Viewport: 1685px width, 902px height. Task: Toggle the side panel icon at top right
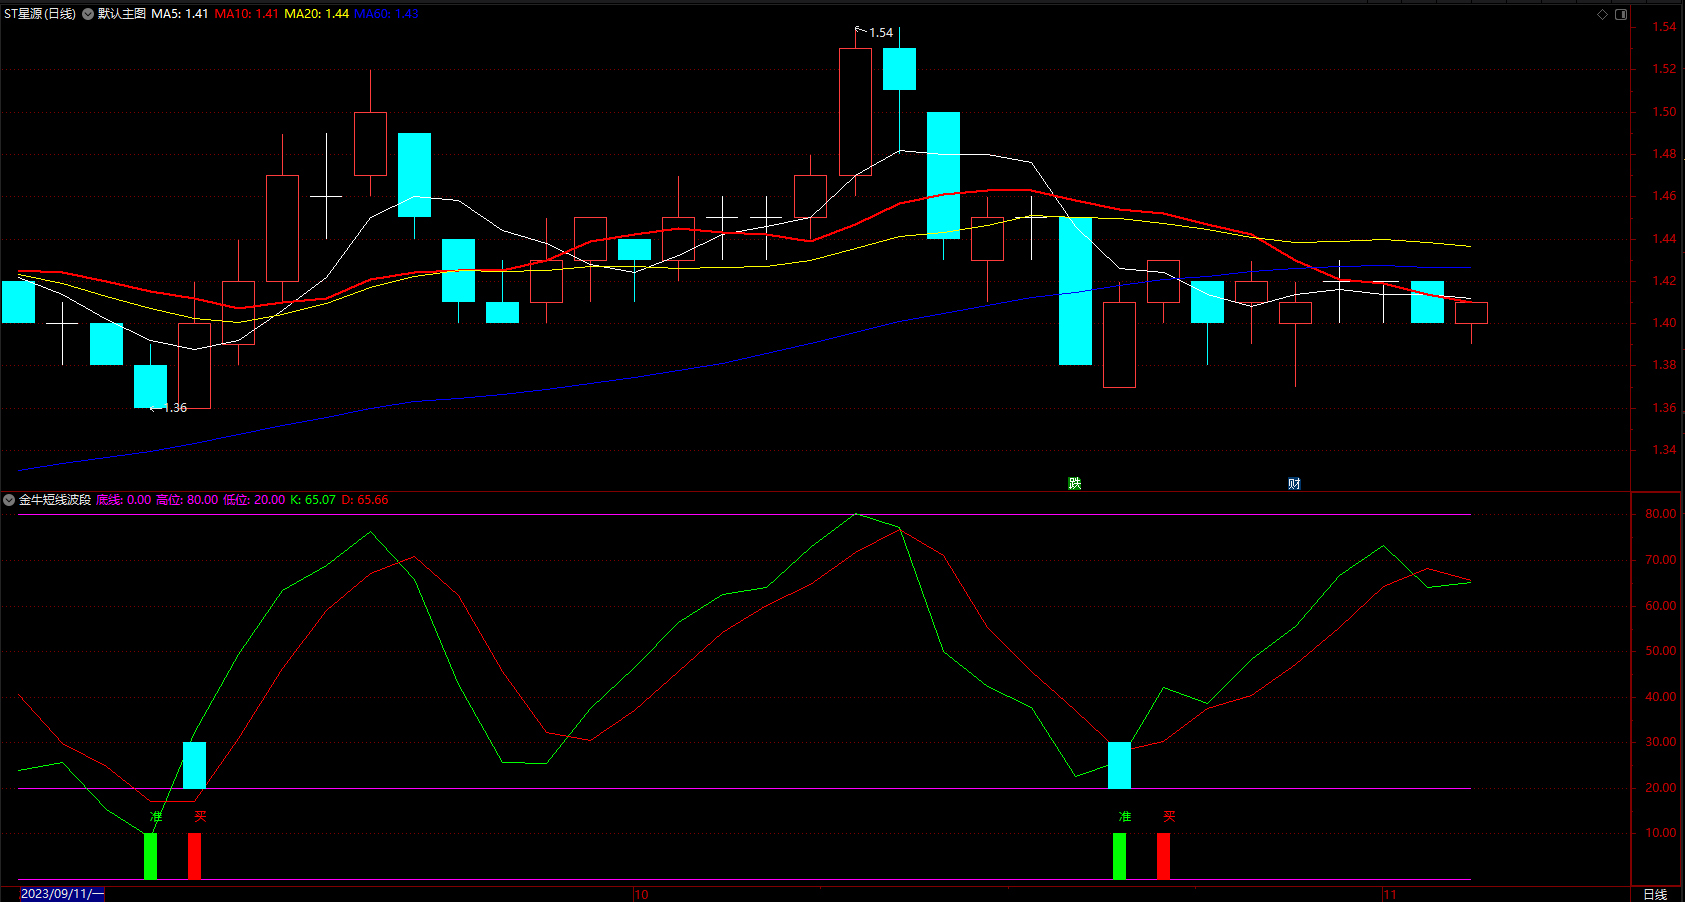(1621, 14)
